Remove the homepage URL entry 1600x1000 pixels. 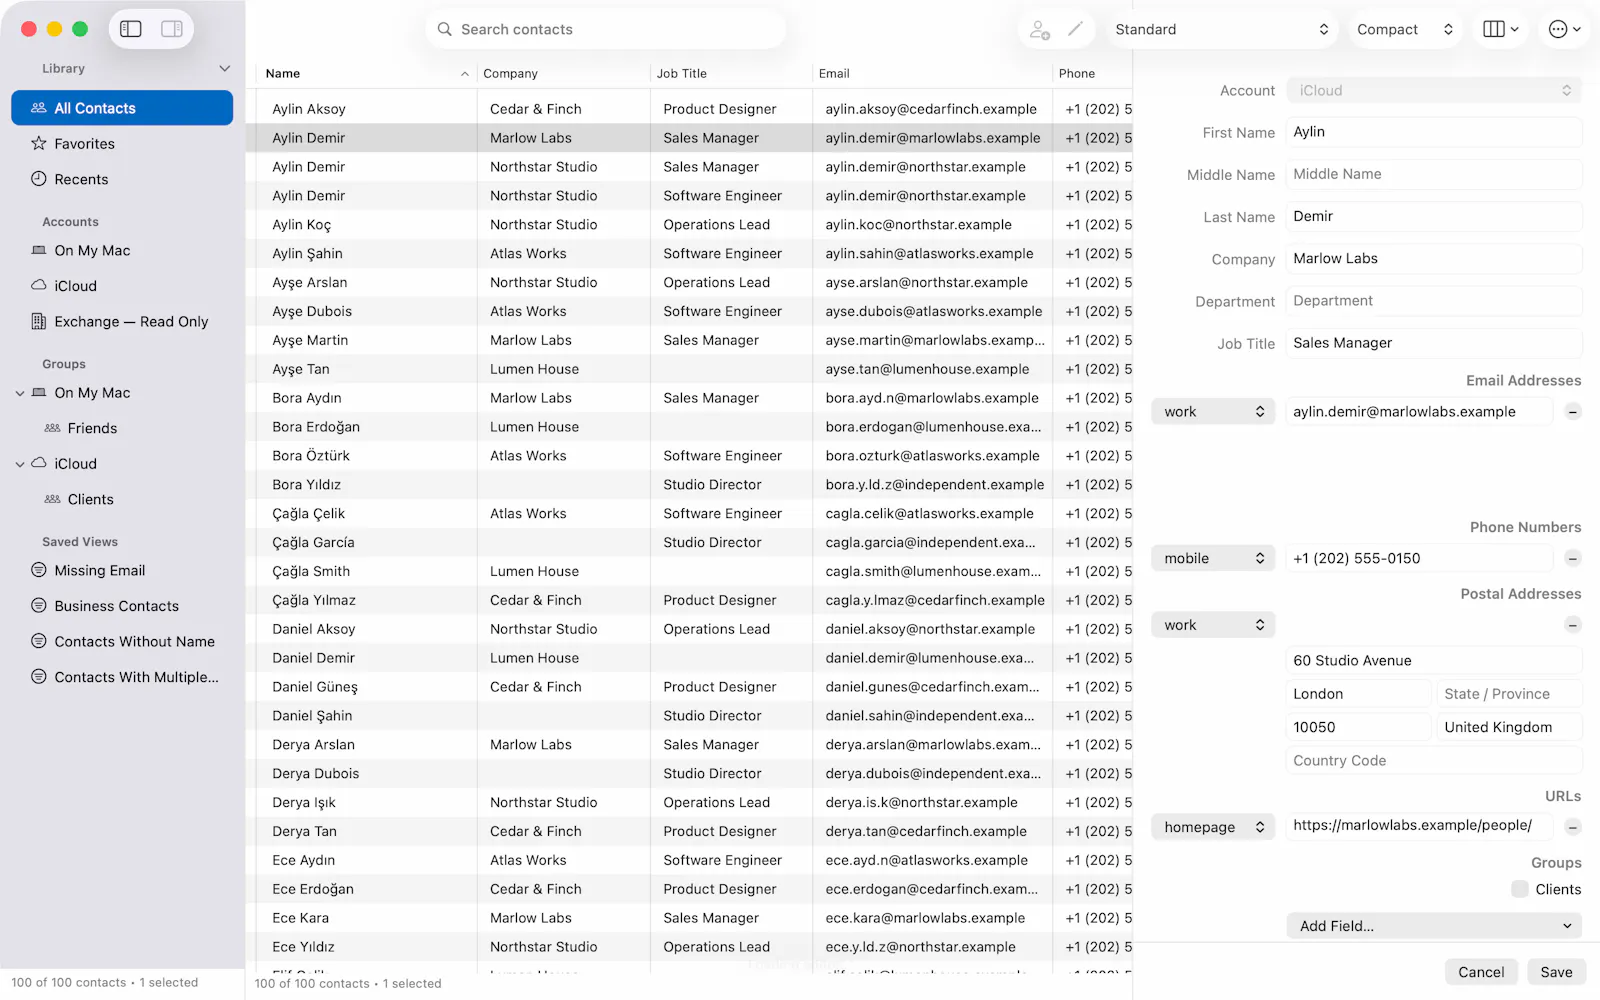1573,827
